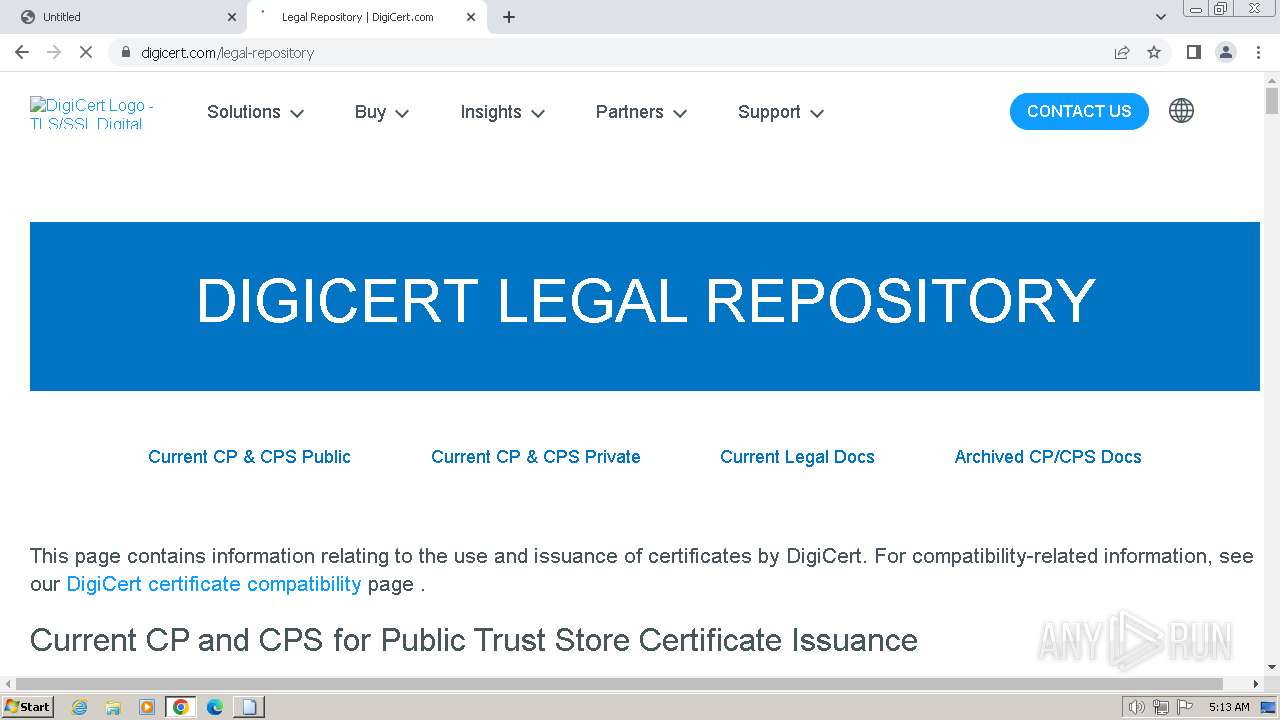
Task: Open DigiCert certificate compatibility link
Action: pyautogui.click(x=213, y=584)
